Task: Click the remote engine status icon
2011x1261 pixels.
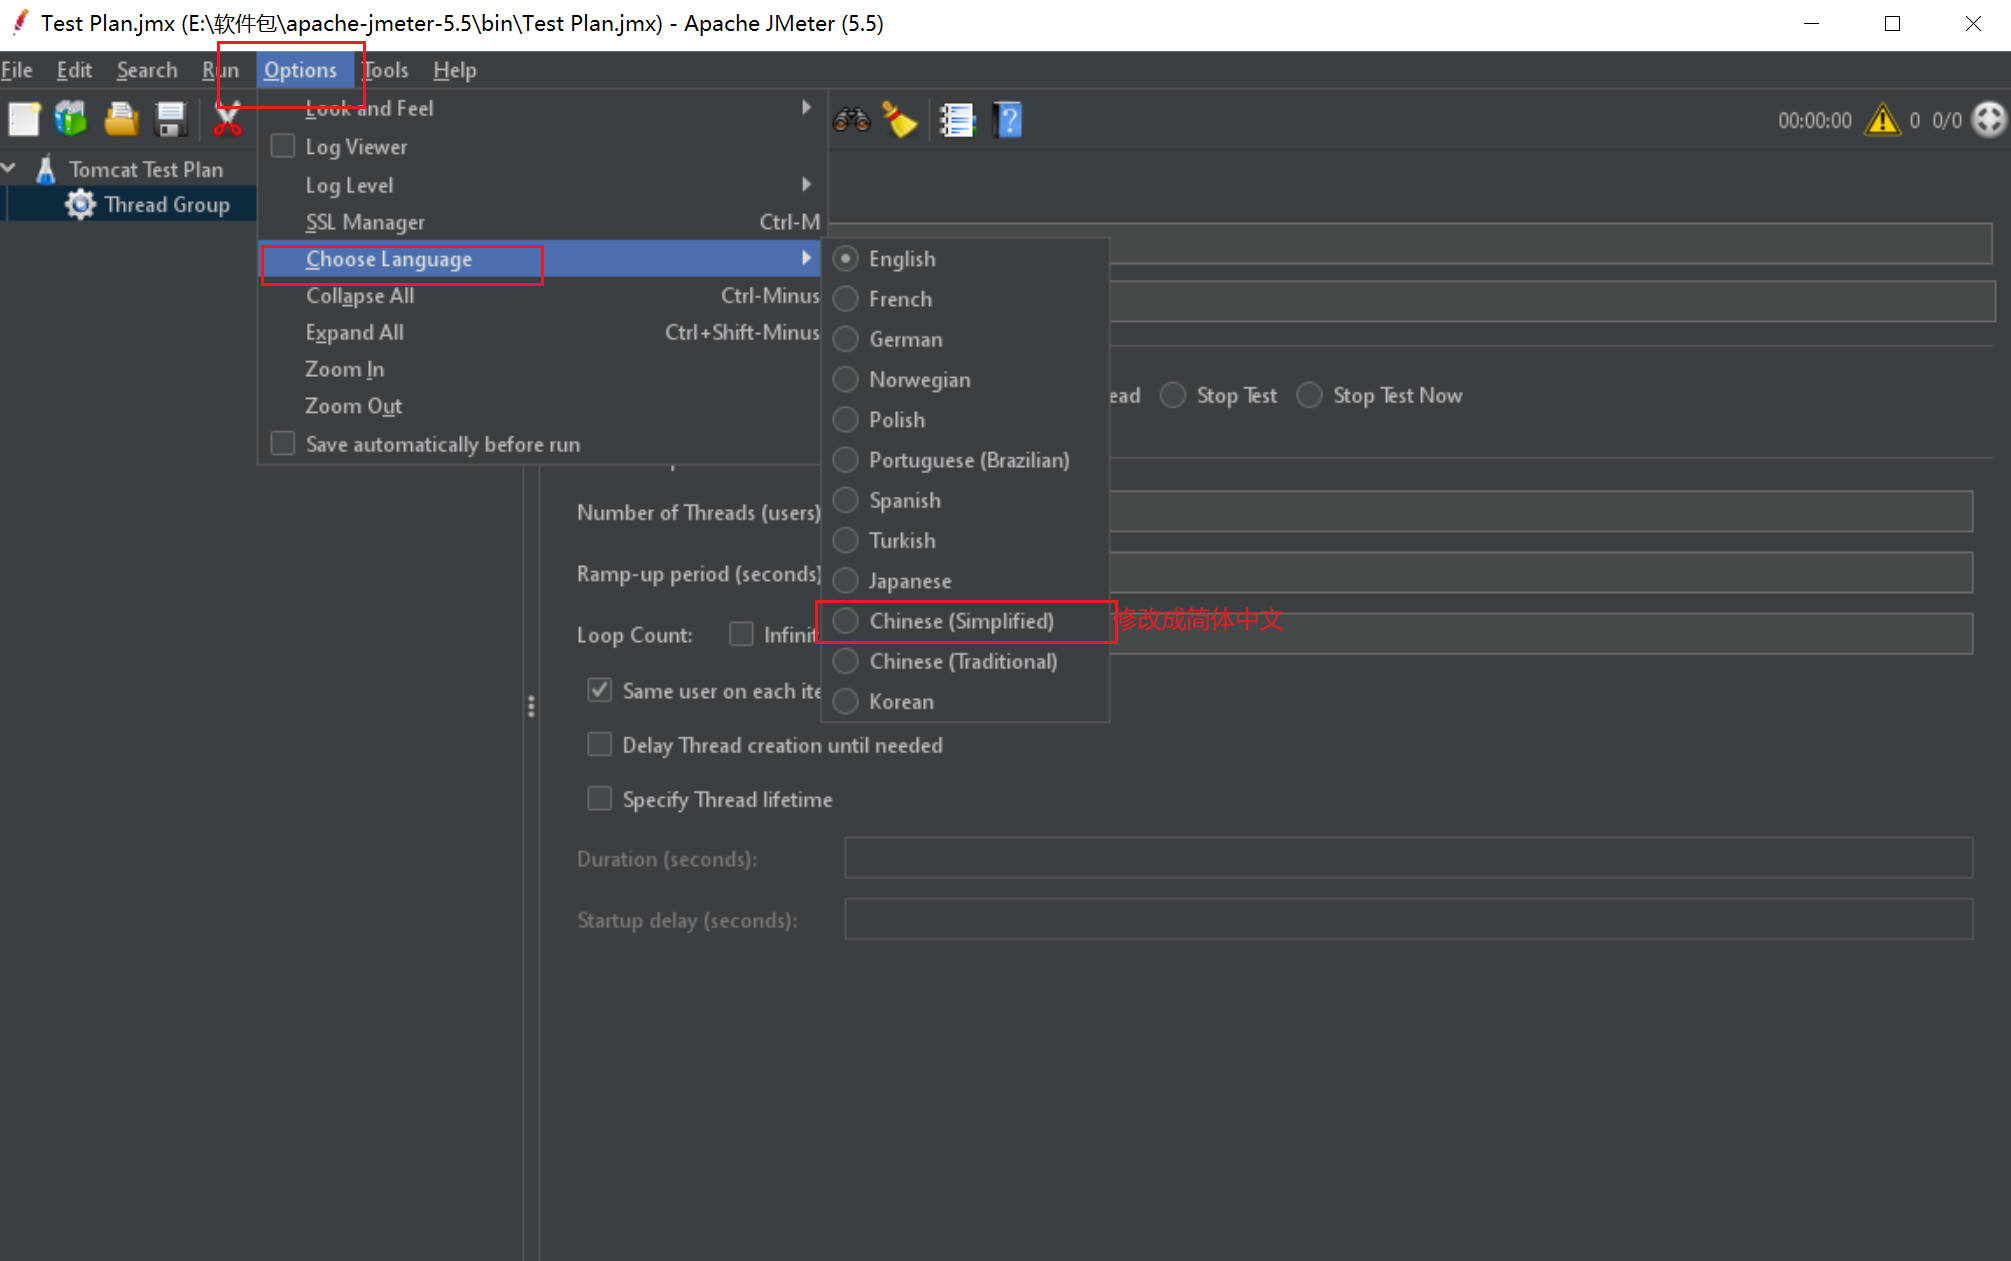Action: (x=1989, y=120)
